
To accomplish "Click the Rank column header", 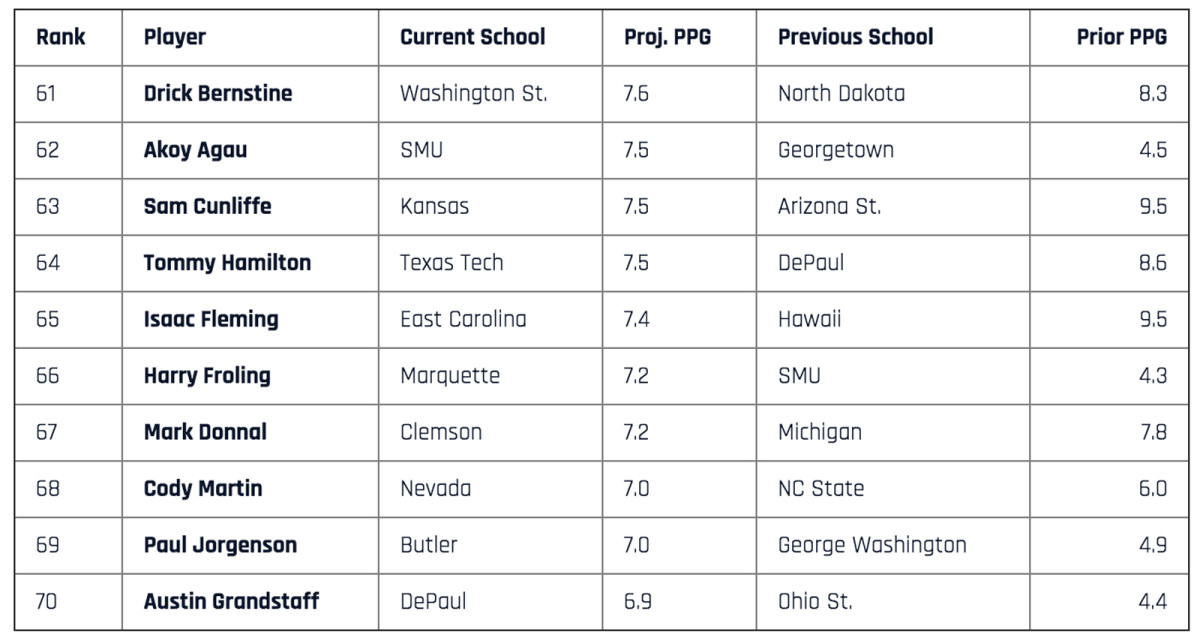I will (x=61, y=38).
